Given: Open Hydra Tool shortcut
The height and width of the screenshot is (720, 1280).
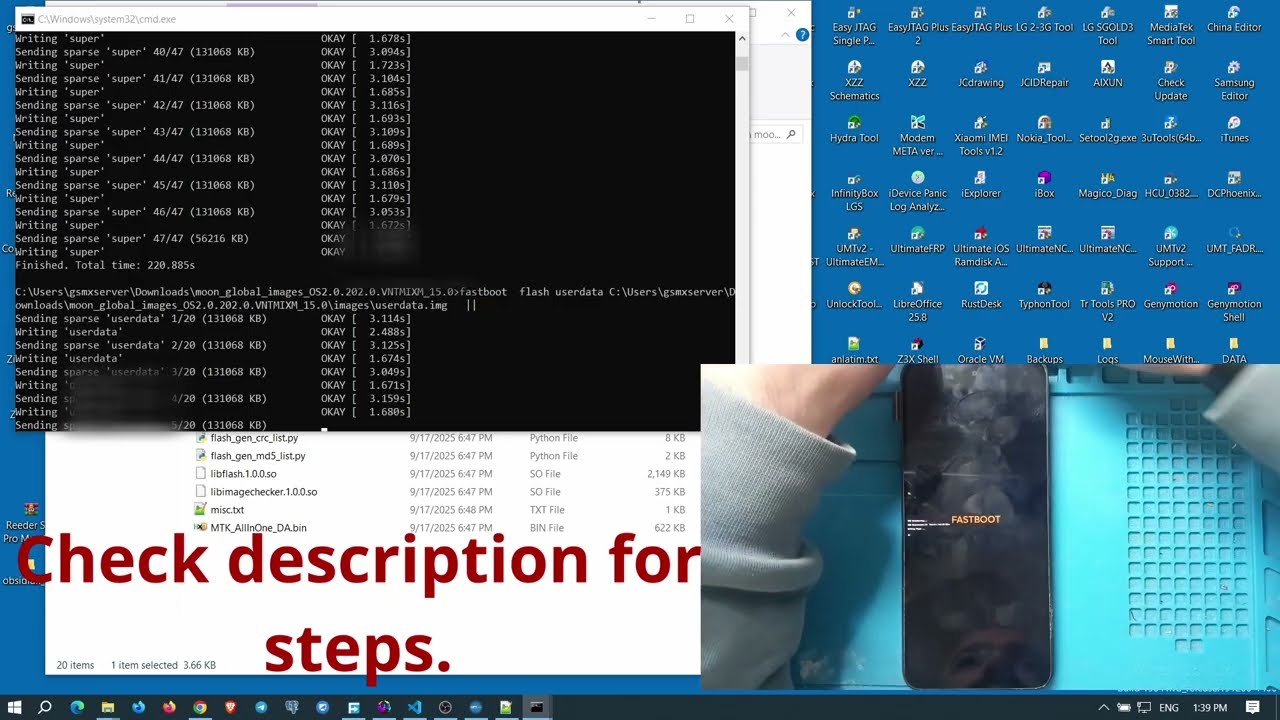Looking at the screenshot, I should pos(854,130).
